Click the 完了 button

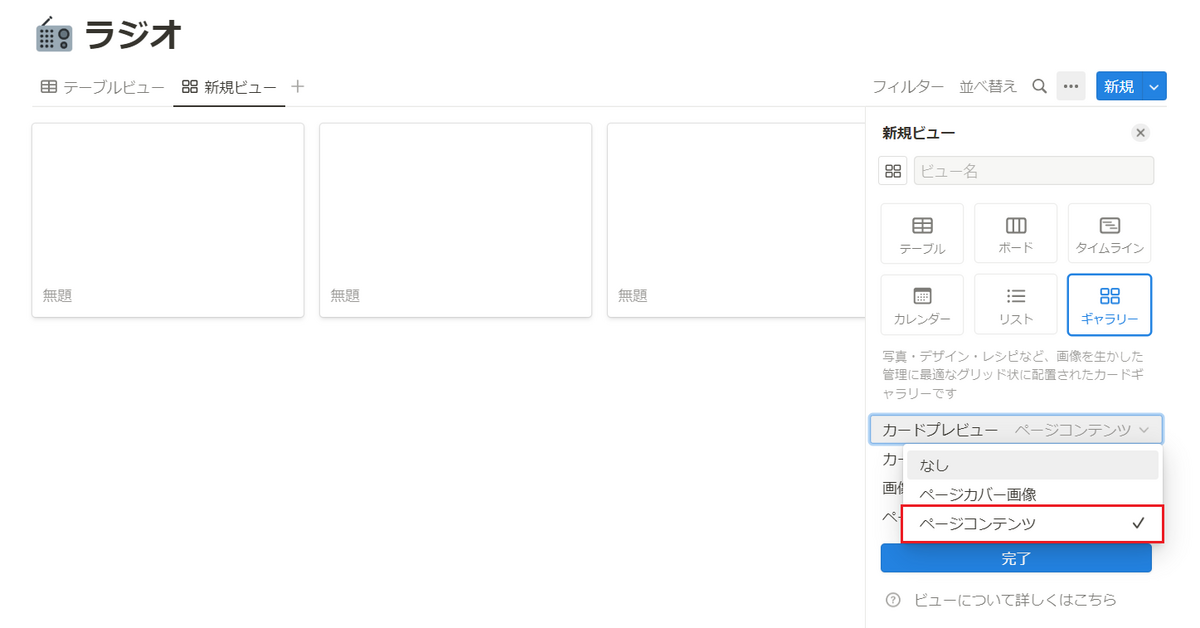[x=1016, y=558]
